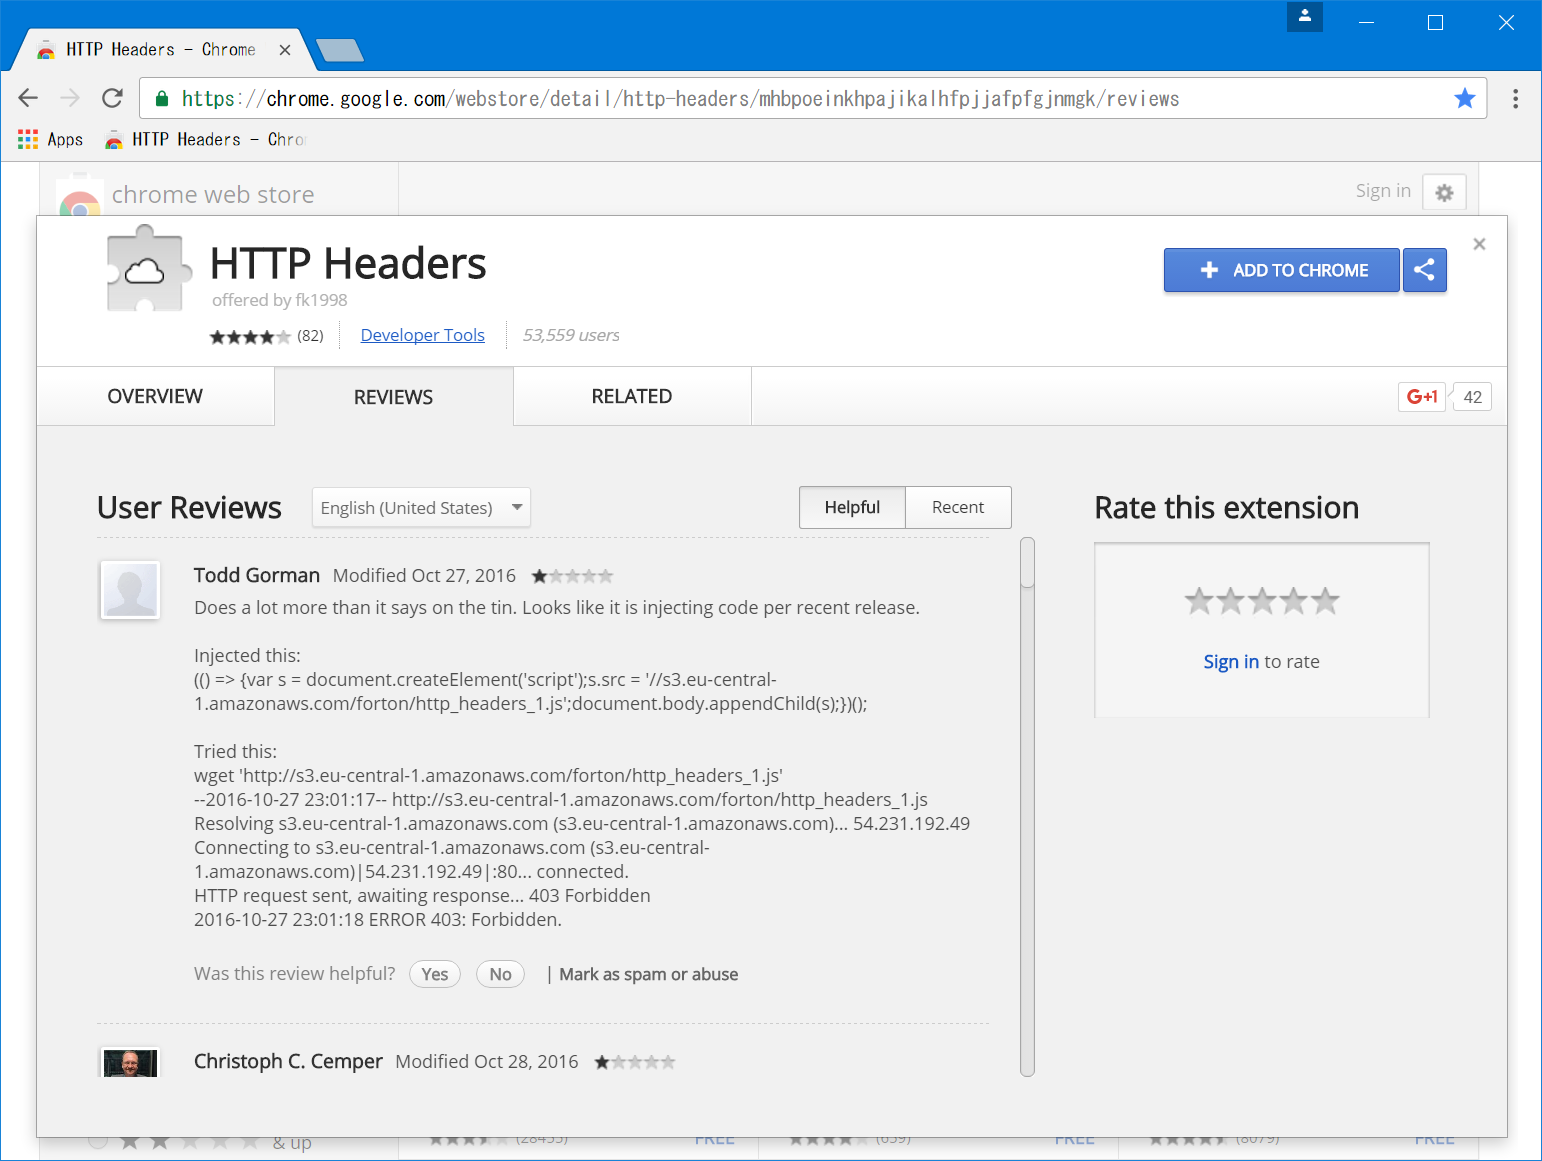
Task: Switch to the RELATED tab
Action: [632, 396]
